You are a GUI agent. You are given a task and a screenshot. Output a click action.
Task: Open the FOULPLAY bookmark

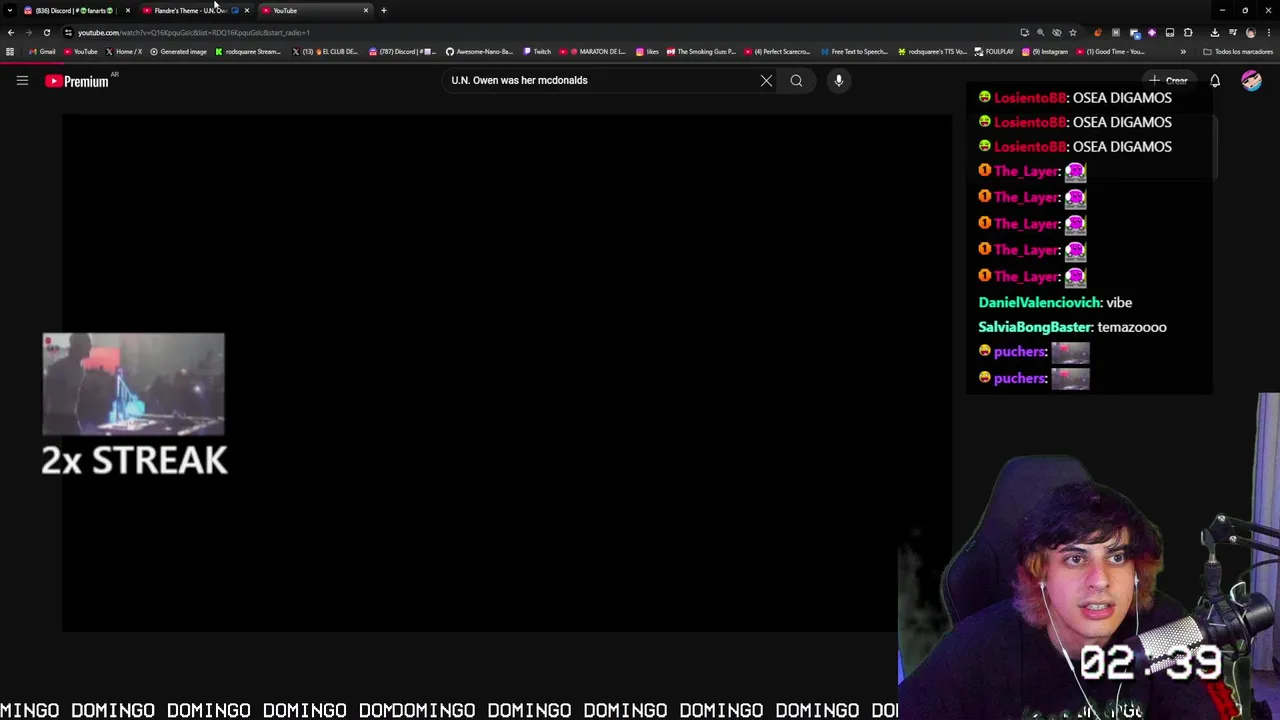[x=994, y=52]
